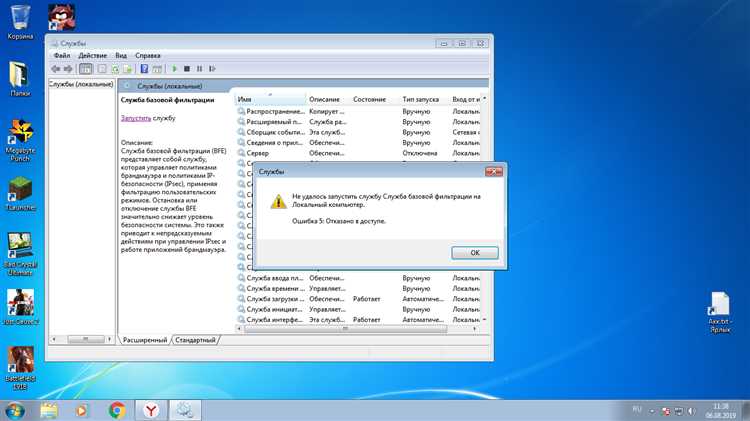
Task: Toggle the show/hide console tree toolbar icon
Action: point(86,69)
